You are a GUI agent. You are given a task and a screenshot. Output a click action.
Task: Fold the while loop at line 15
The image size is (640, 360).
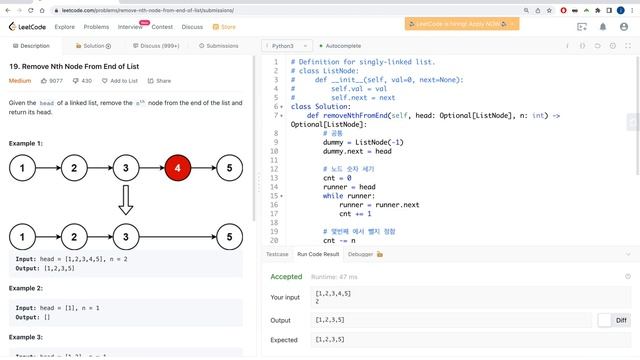click(281, 196)
